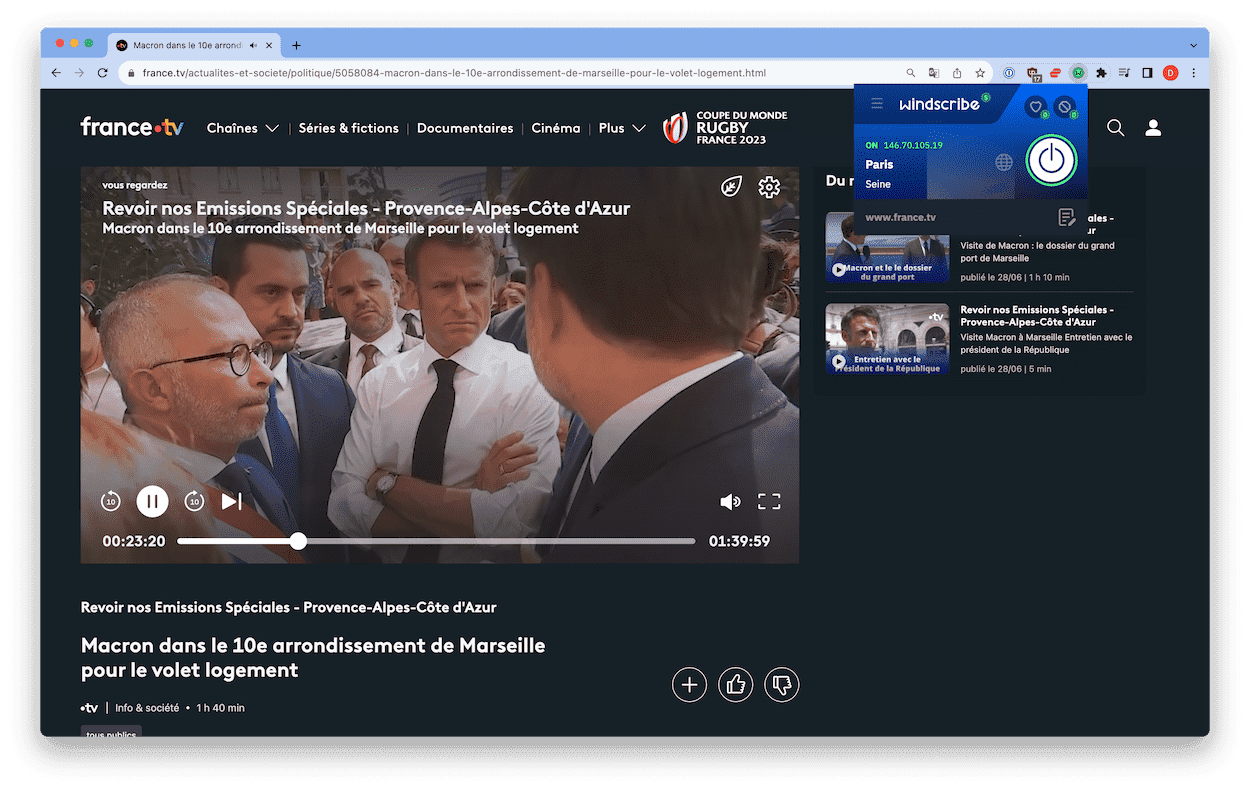The image size is (1250, 790).
Task: Click the Windscribe extension toolbar icon
Action: pos(1078,73)
